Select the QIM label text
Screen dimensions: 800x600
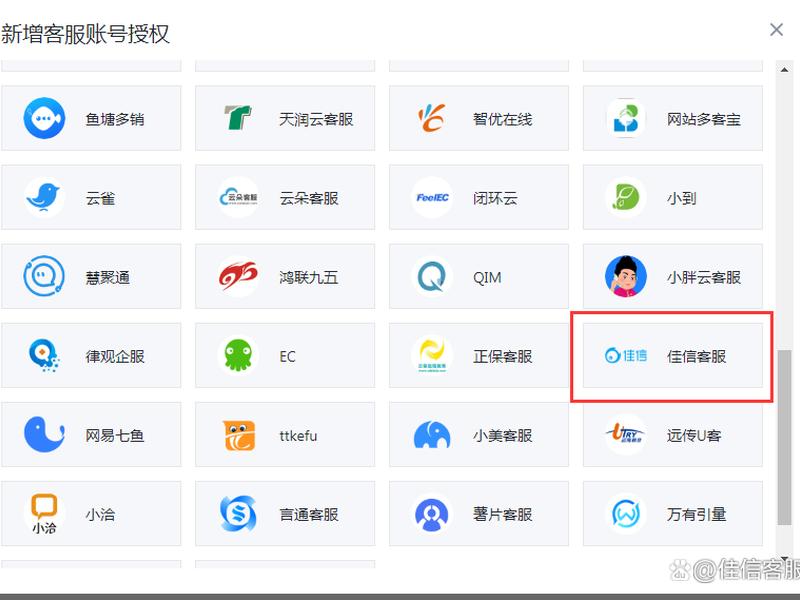[x=487, y=277]
